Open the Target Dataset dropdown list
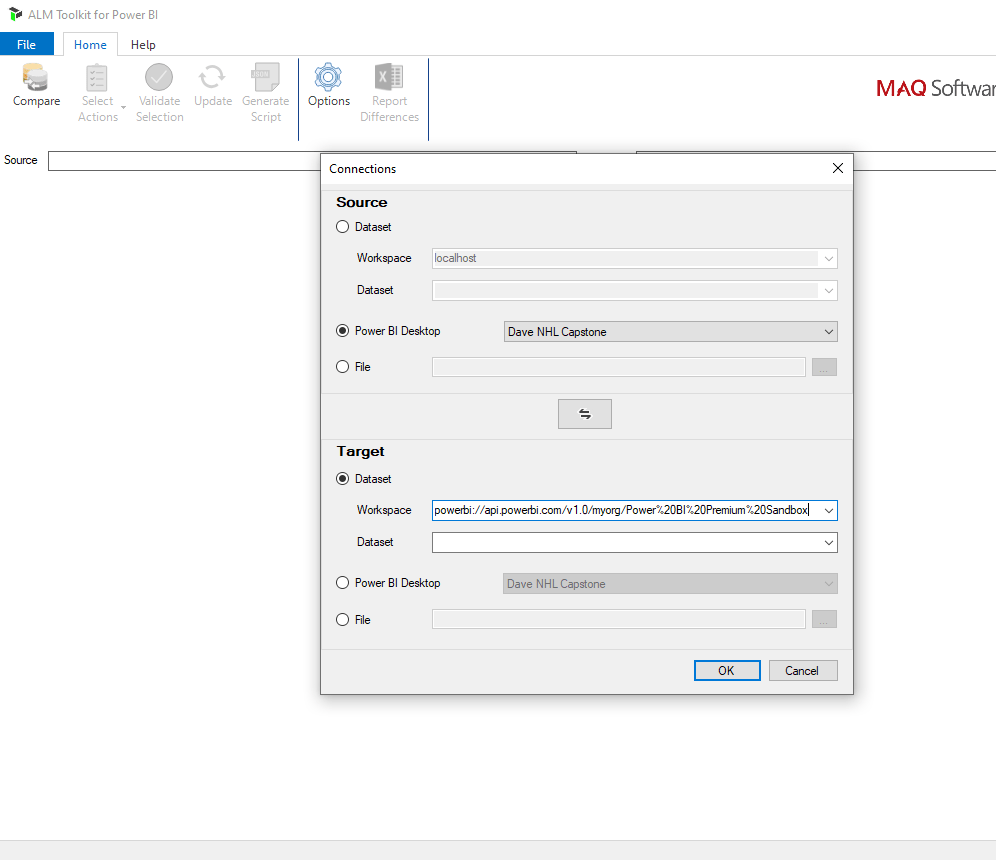This screenshot has height=860, width=996. tap(635, 542)
